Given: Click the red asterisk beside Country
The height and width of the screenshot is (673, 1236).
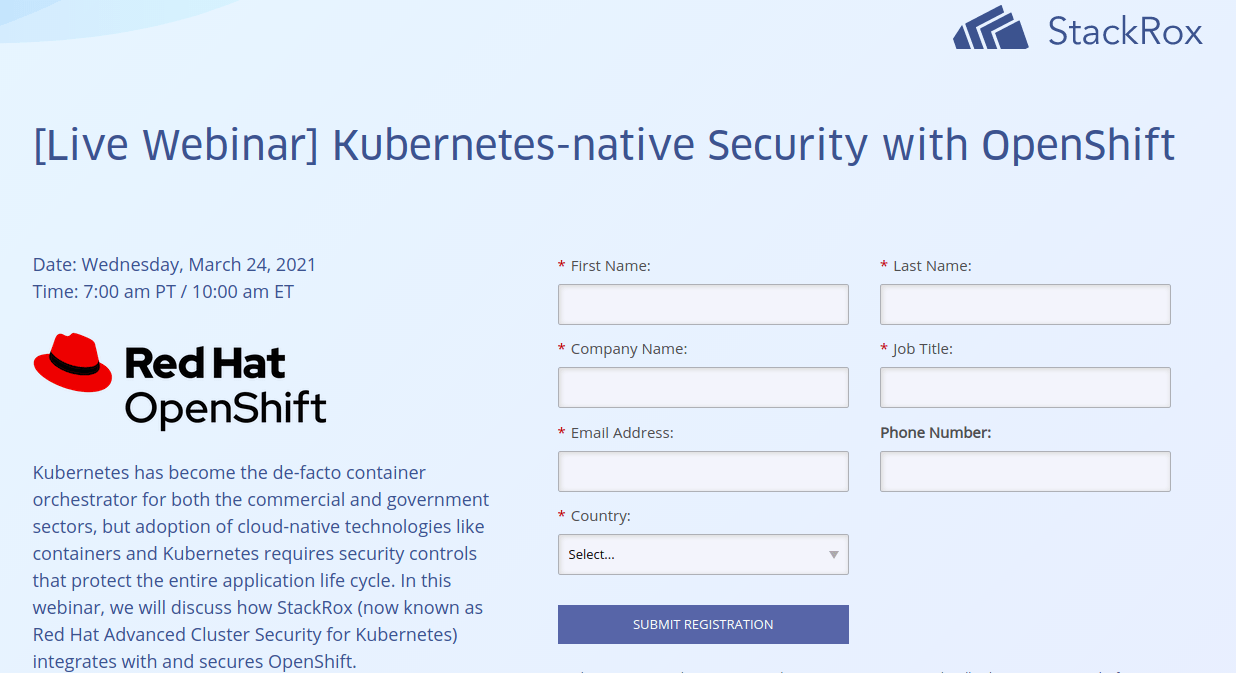Looking at the screenshot, I should (x=559, y=515).
